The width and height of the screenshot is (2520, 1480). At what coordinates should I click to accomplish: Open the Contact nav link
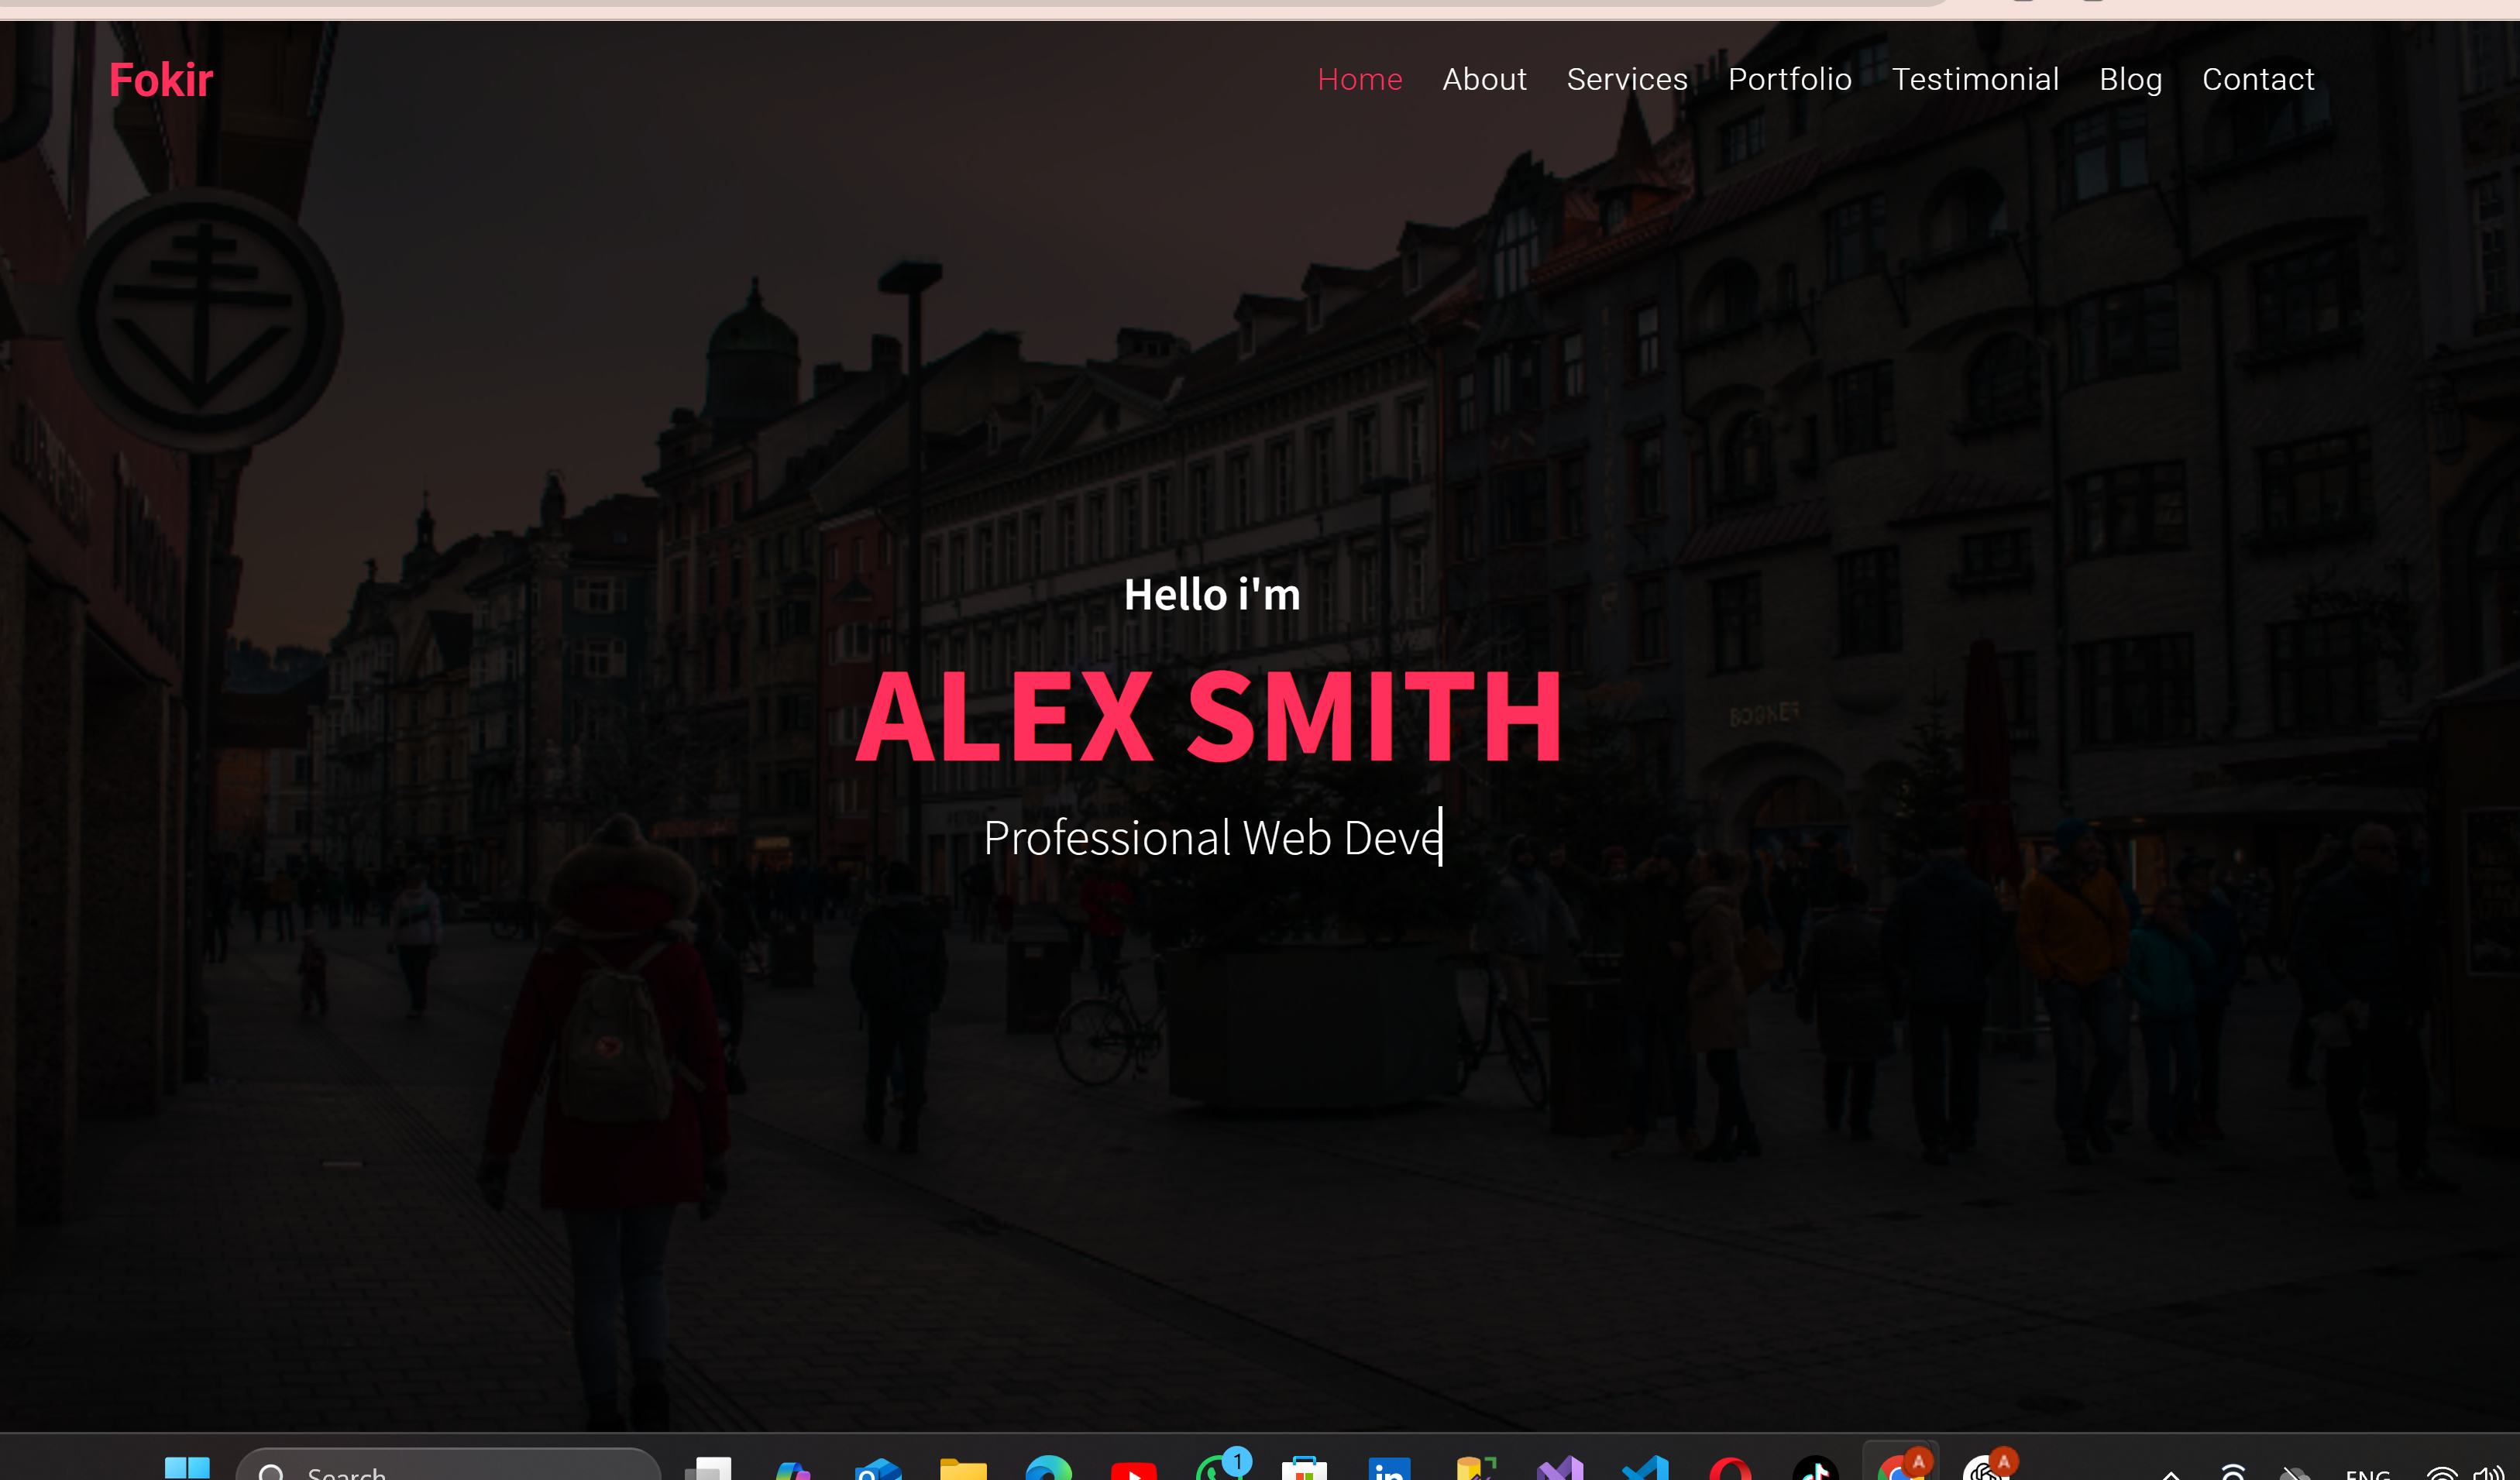pos(2258,79)
